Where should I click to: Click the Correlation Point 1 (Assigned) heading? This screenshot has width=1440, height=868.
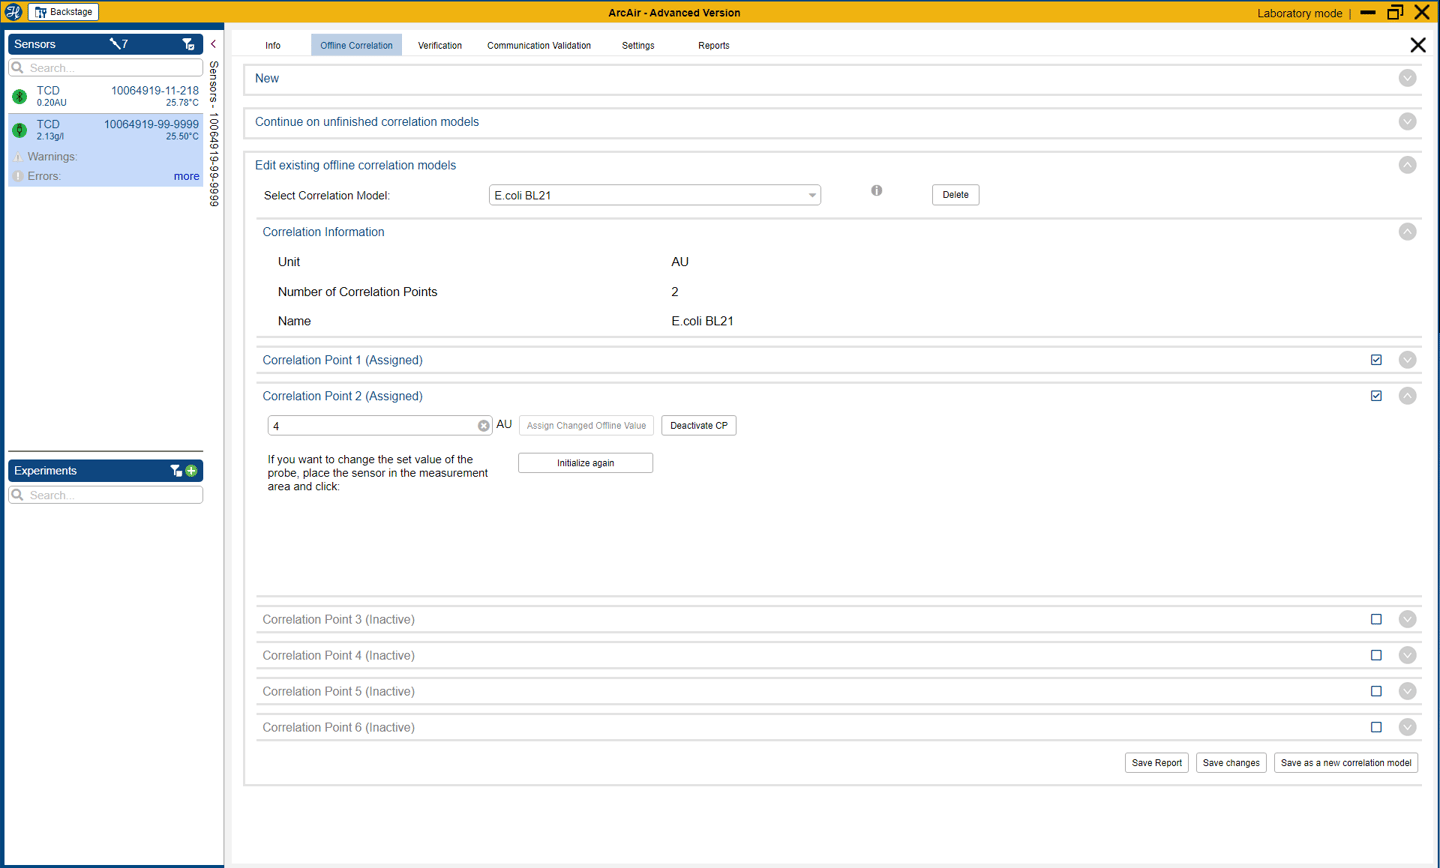(342, 360)
